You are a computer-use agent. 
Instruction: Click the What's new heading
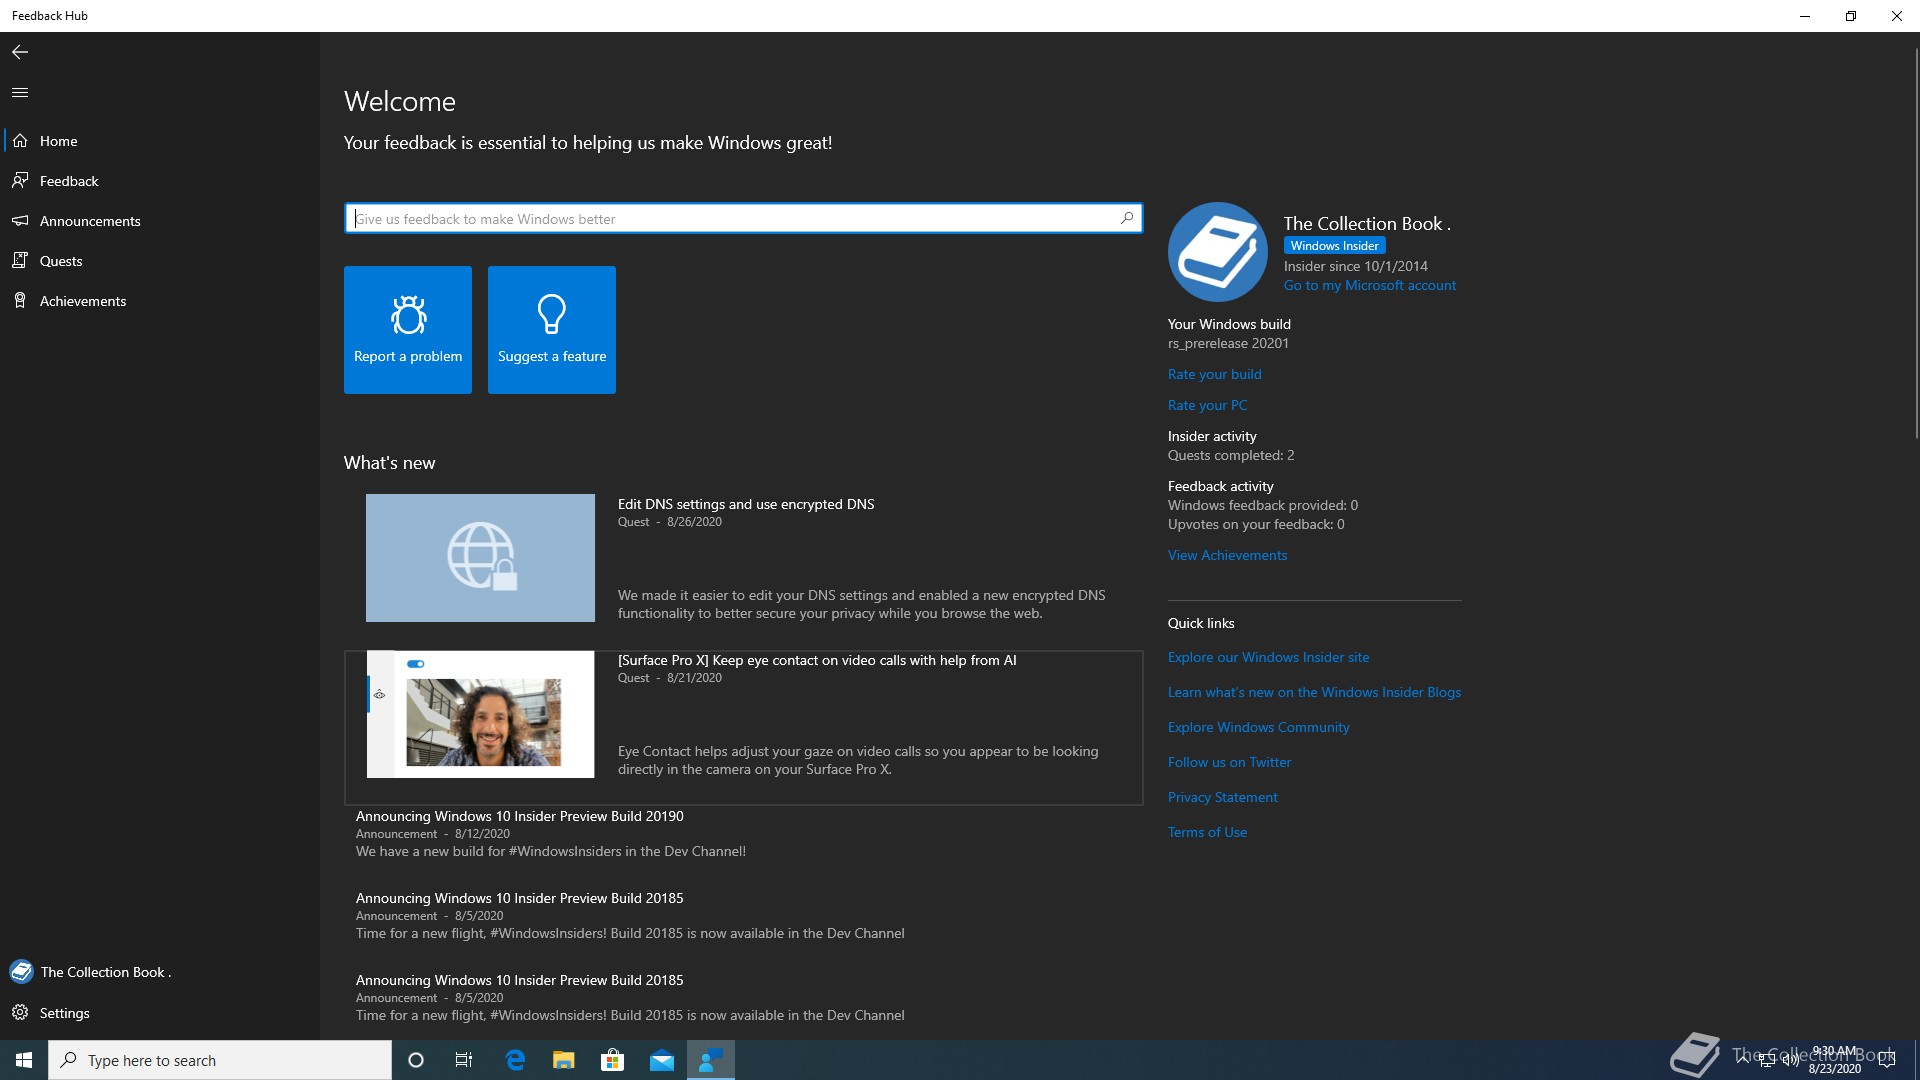(x=389, y=463)
